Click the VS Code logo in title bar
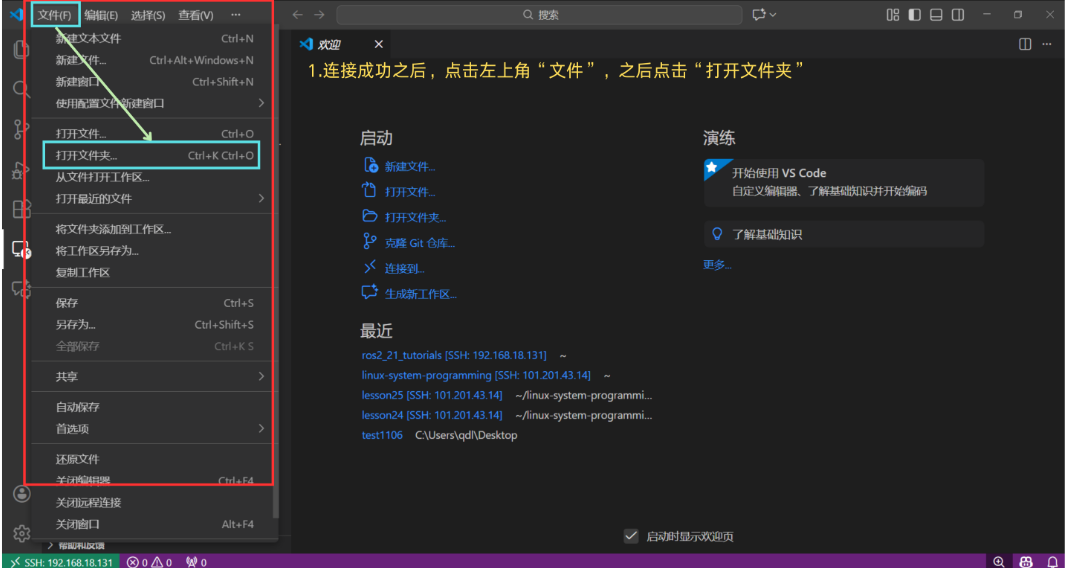Viewport: 1065px width, 568px height. (x=17, y=14)
